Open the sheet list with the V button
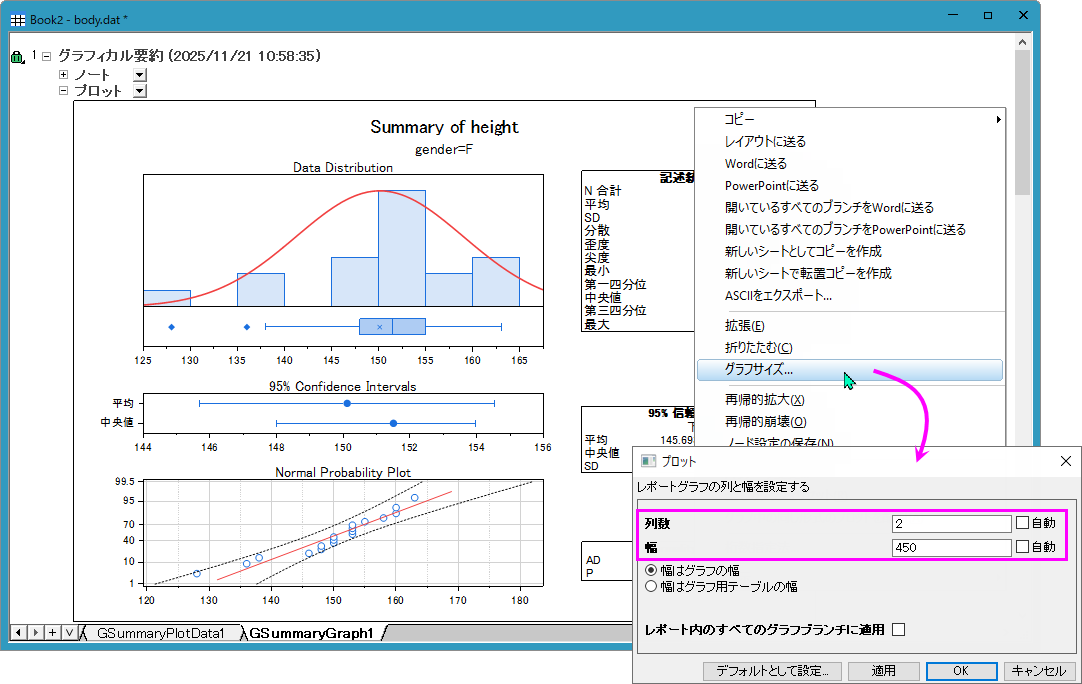Viewport: 1082px width, 684px height. pyautogui.click(x=68, y=632)
